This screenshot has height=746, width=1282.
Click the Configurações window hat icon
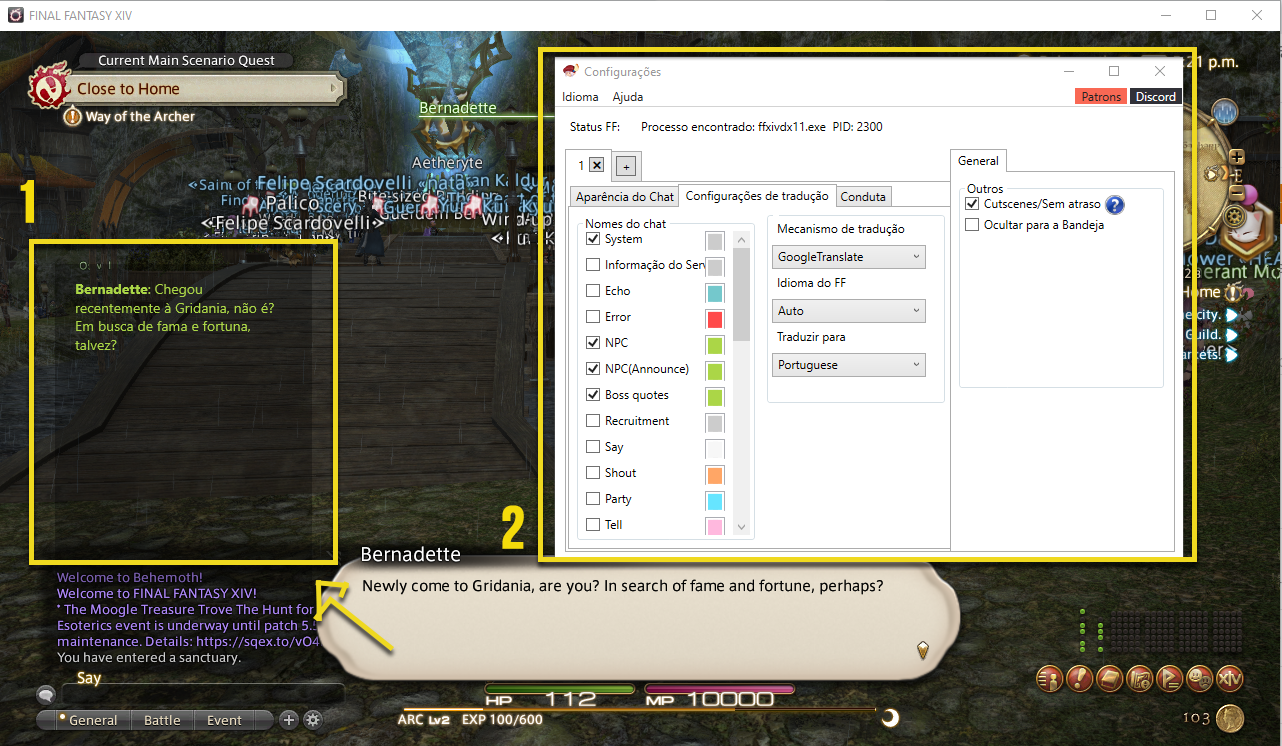[x=570, y=71]
